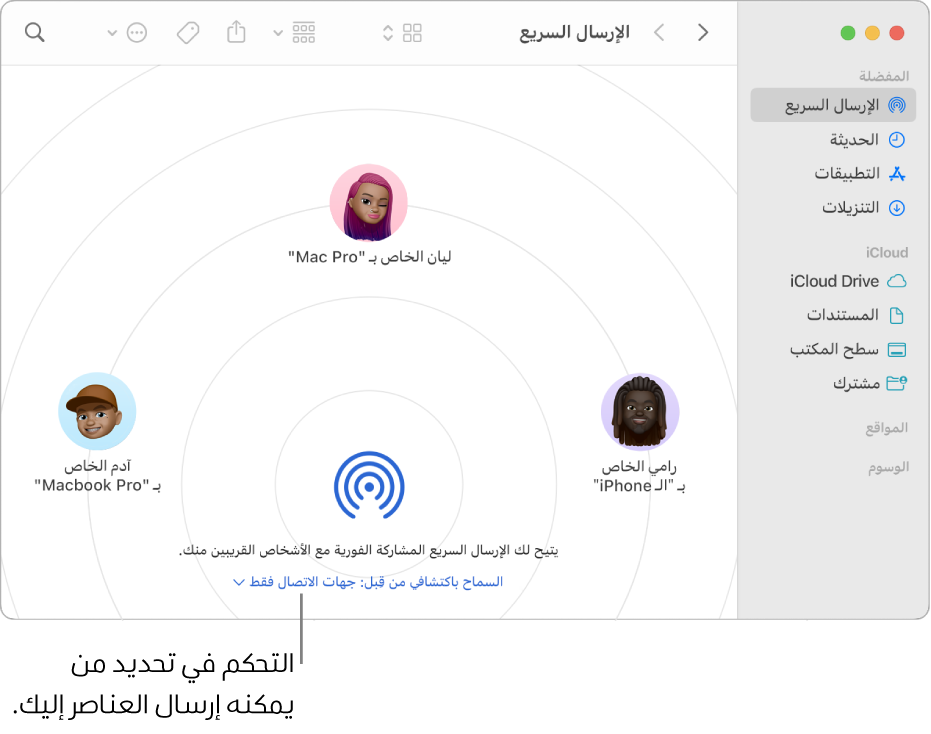Open سطح المكتب in the sidebar
This screenshot has height=734, width=931.
(x=833, y=349)
